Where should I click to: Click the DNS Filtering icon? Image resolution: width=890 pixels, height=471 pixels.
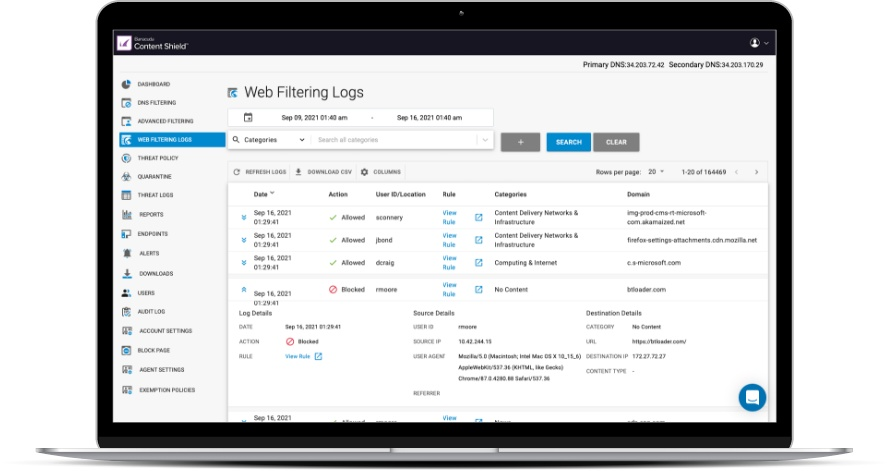[x=126, y=103]
